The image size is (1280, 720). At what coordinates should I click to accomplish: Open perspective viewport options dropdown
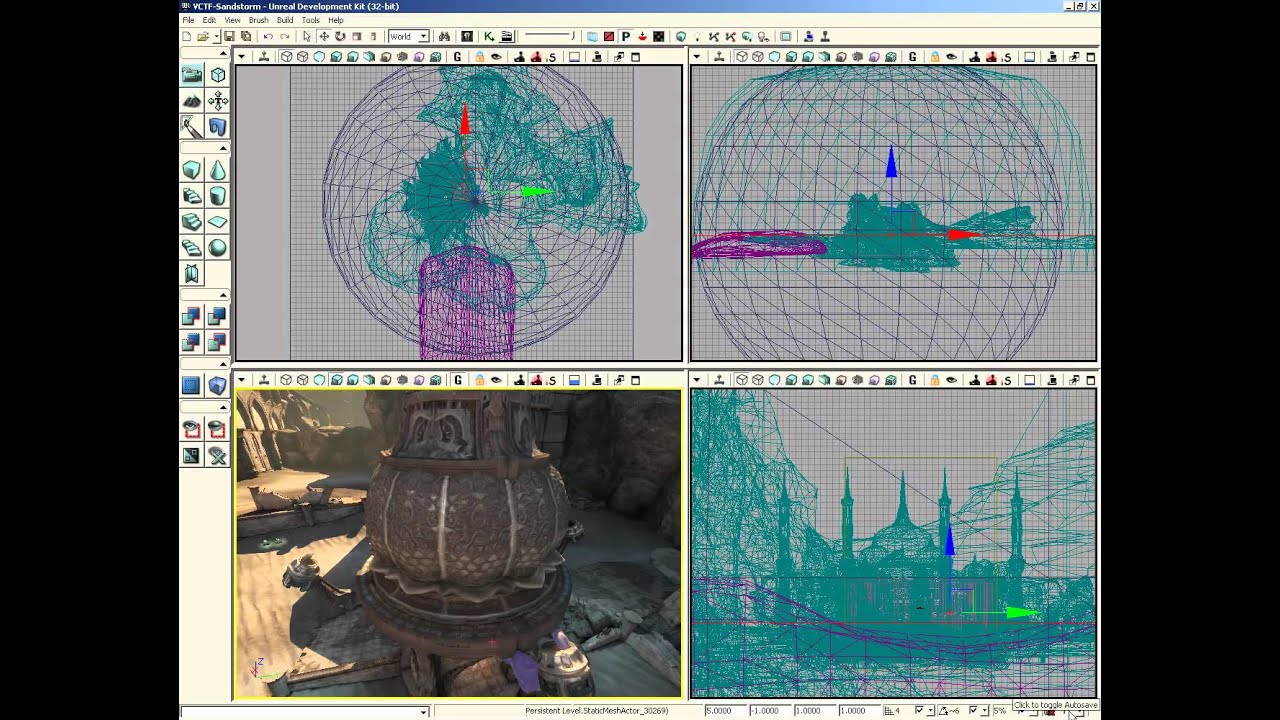coord(241,380)
